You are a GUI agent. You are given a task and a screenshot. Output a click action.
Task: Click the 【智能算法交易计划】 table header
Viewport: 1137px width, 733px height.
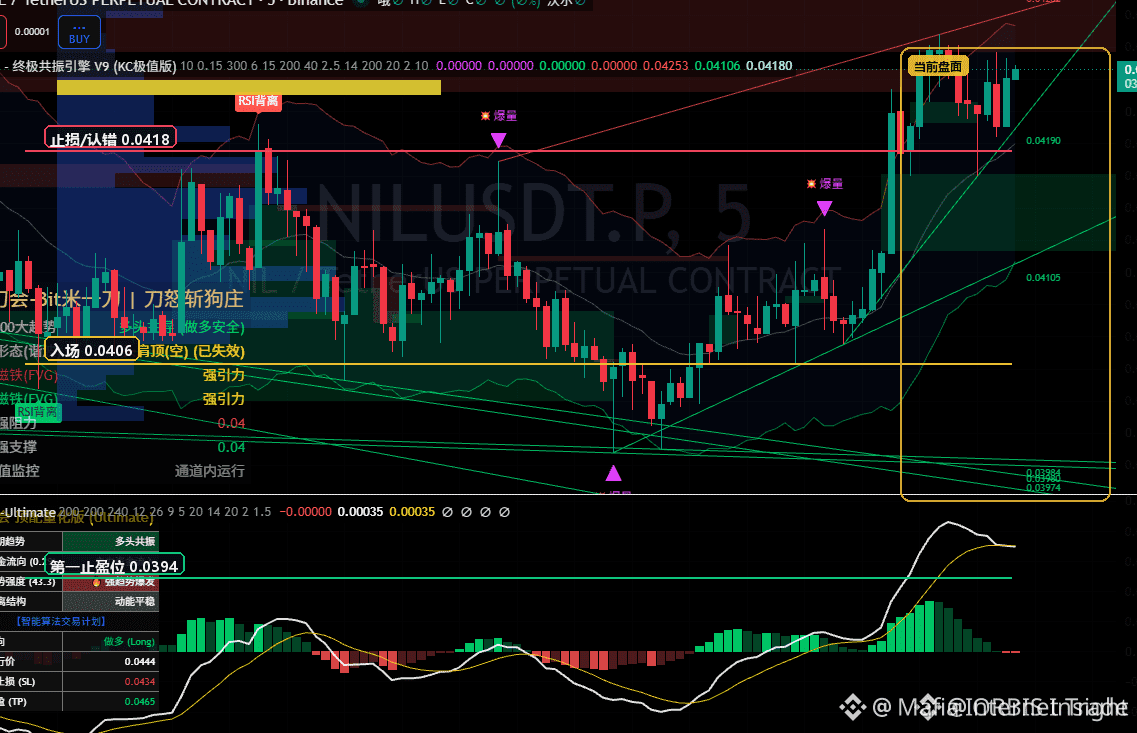click(x=62, y=621)
